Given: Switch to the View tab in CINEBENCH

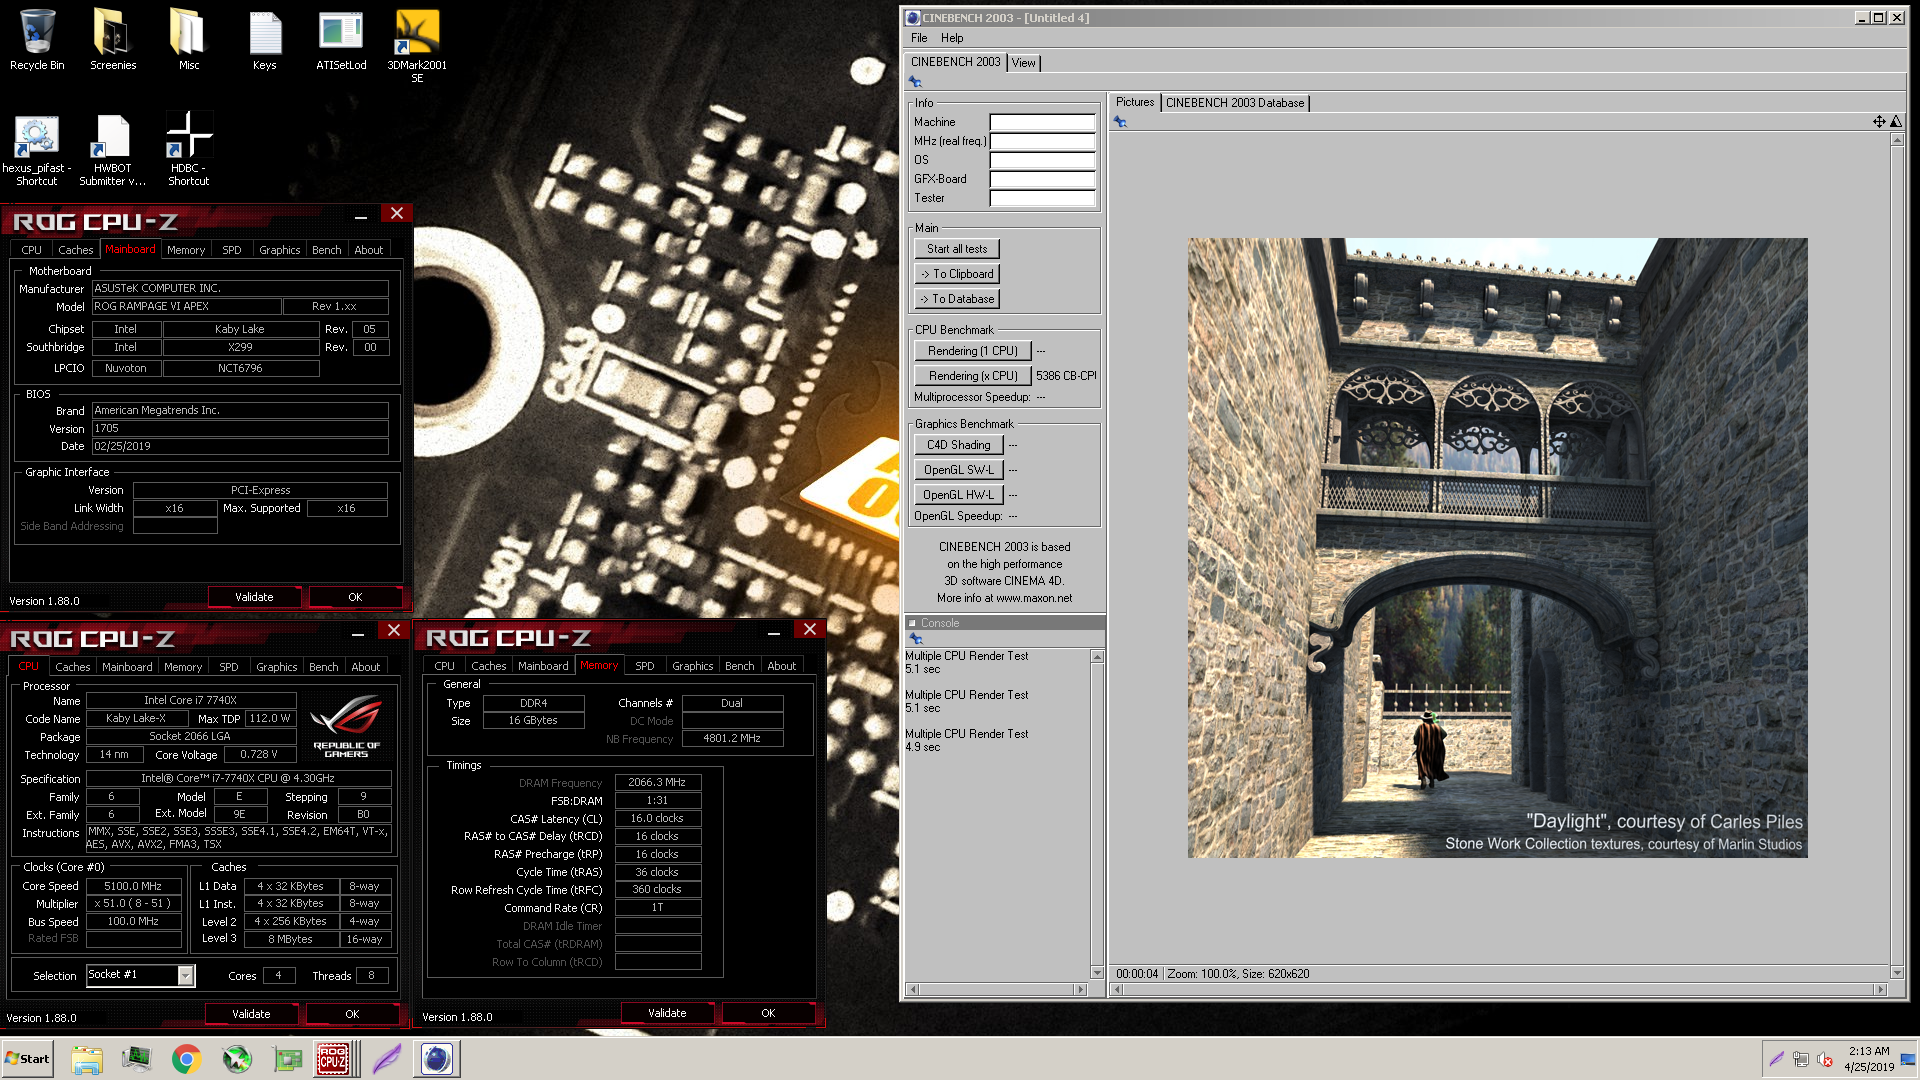Looking at the screenshot, I should 1024,63.
